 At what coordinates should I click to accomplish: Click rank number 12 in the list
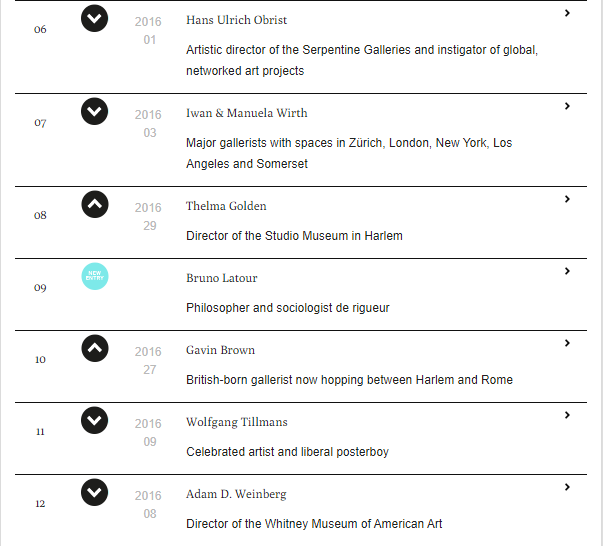pos(40,504)
